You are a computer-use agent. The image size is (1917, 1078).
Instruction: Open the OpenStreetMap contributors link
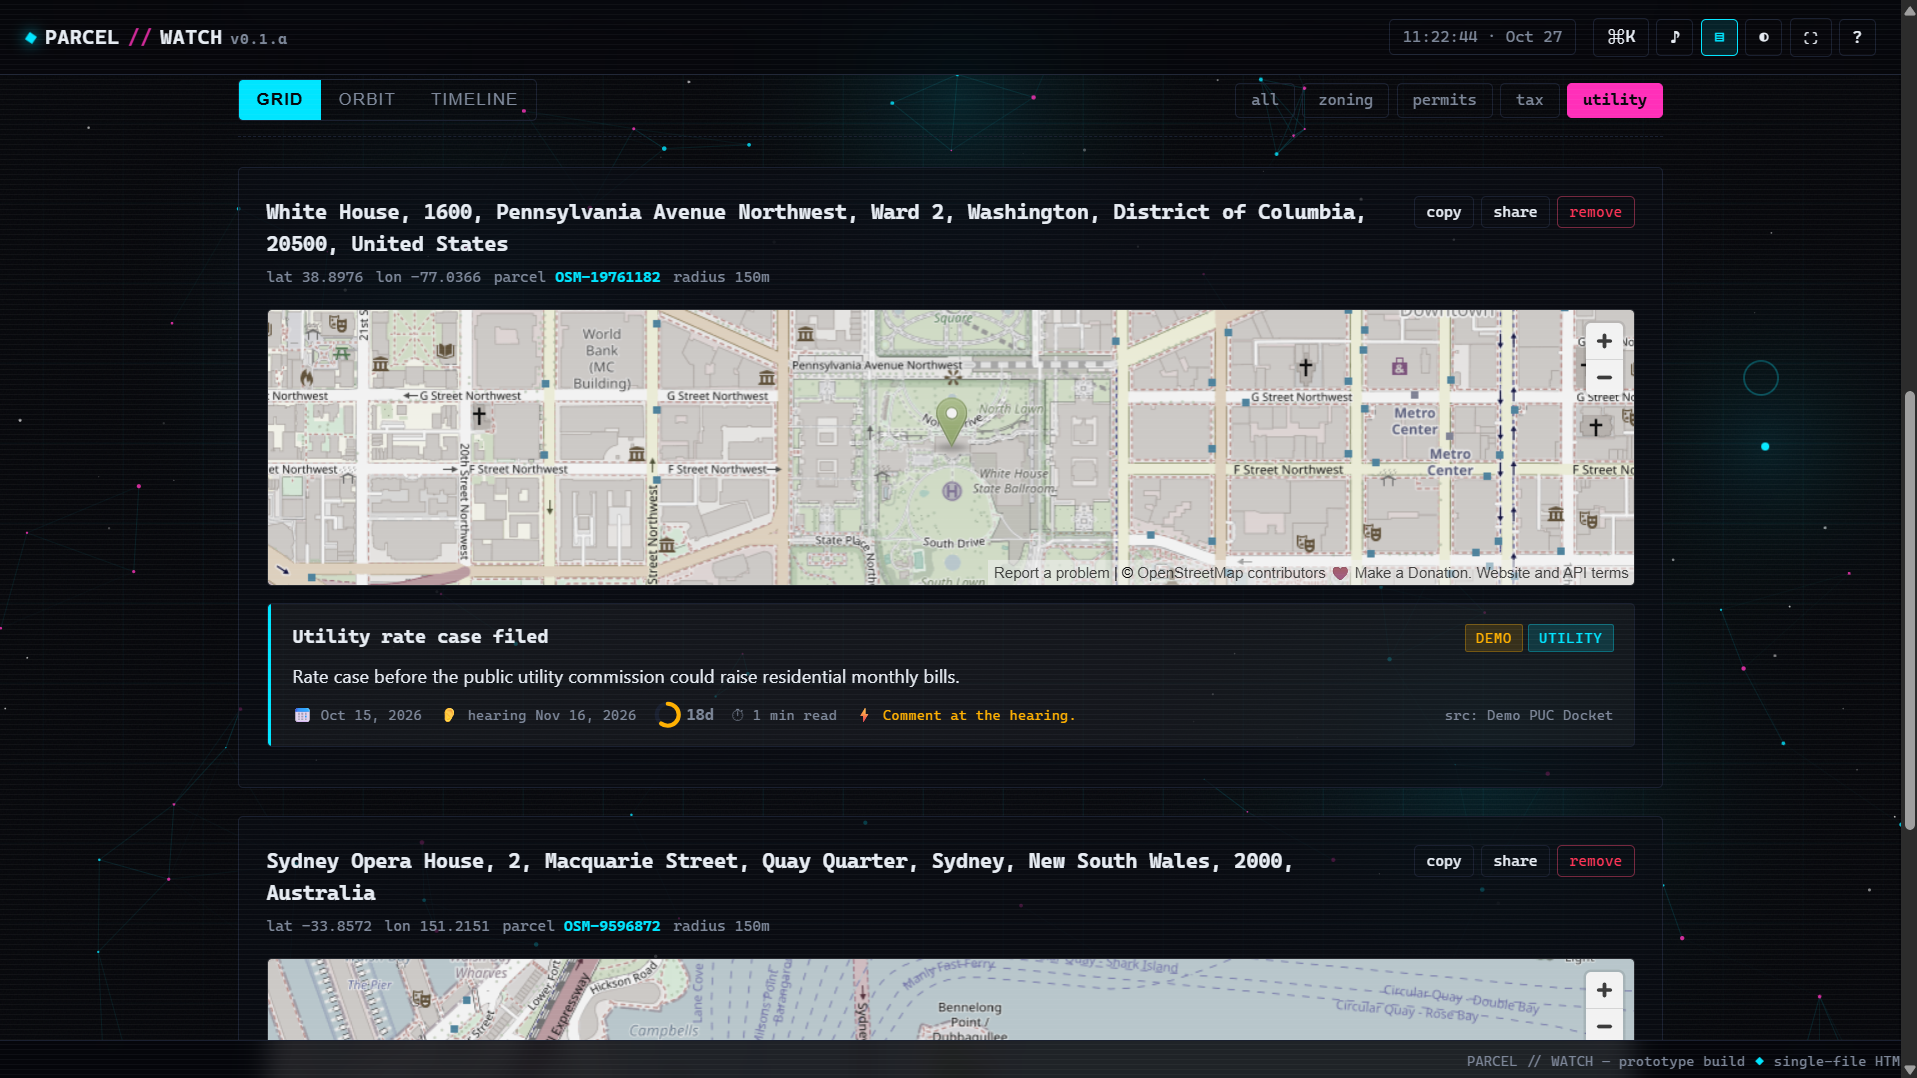(1231, 573)
